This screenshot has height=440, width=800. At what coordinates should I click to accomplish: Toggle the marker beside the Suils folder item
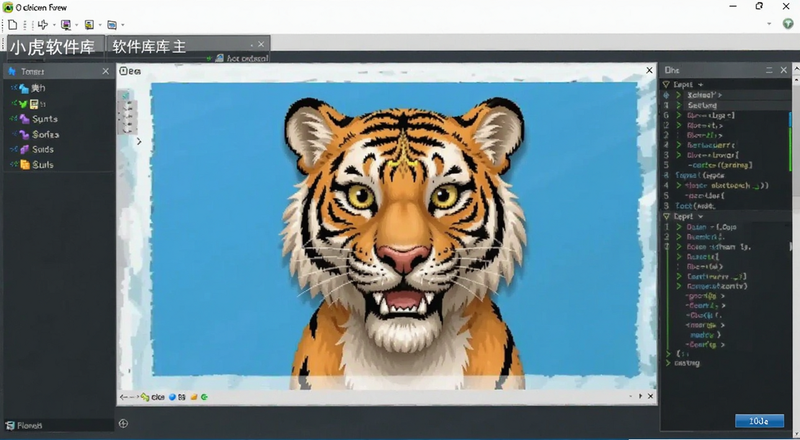coord(14,164)
